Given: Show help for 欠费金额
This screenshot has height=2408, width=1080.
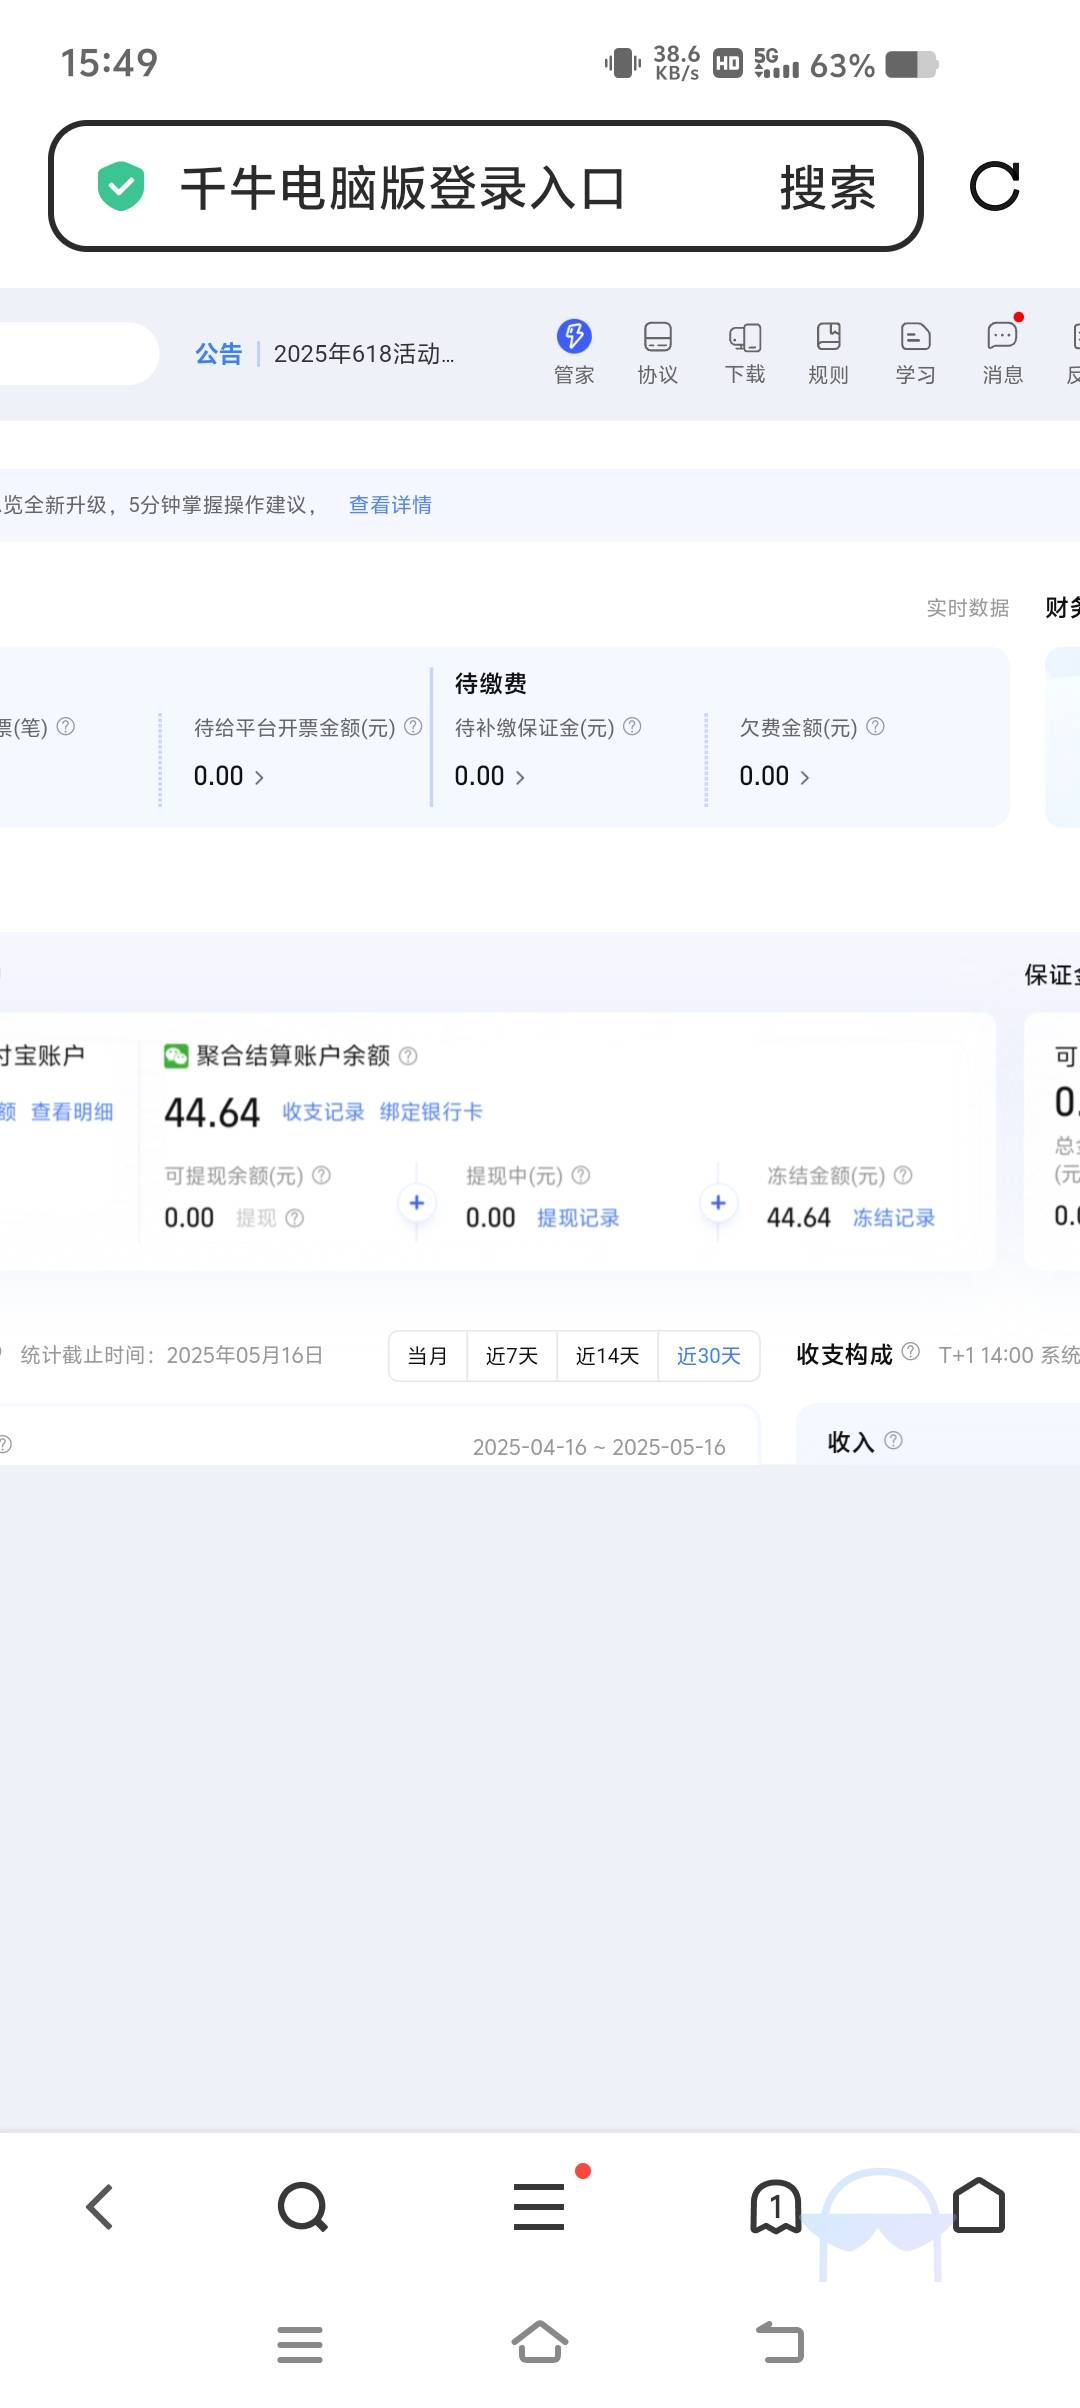Looking at the screenshot, I should (x=875, y=726).
